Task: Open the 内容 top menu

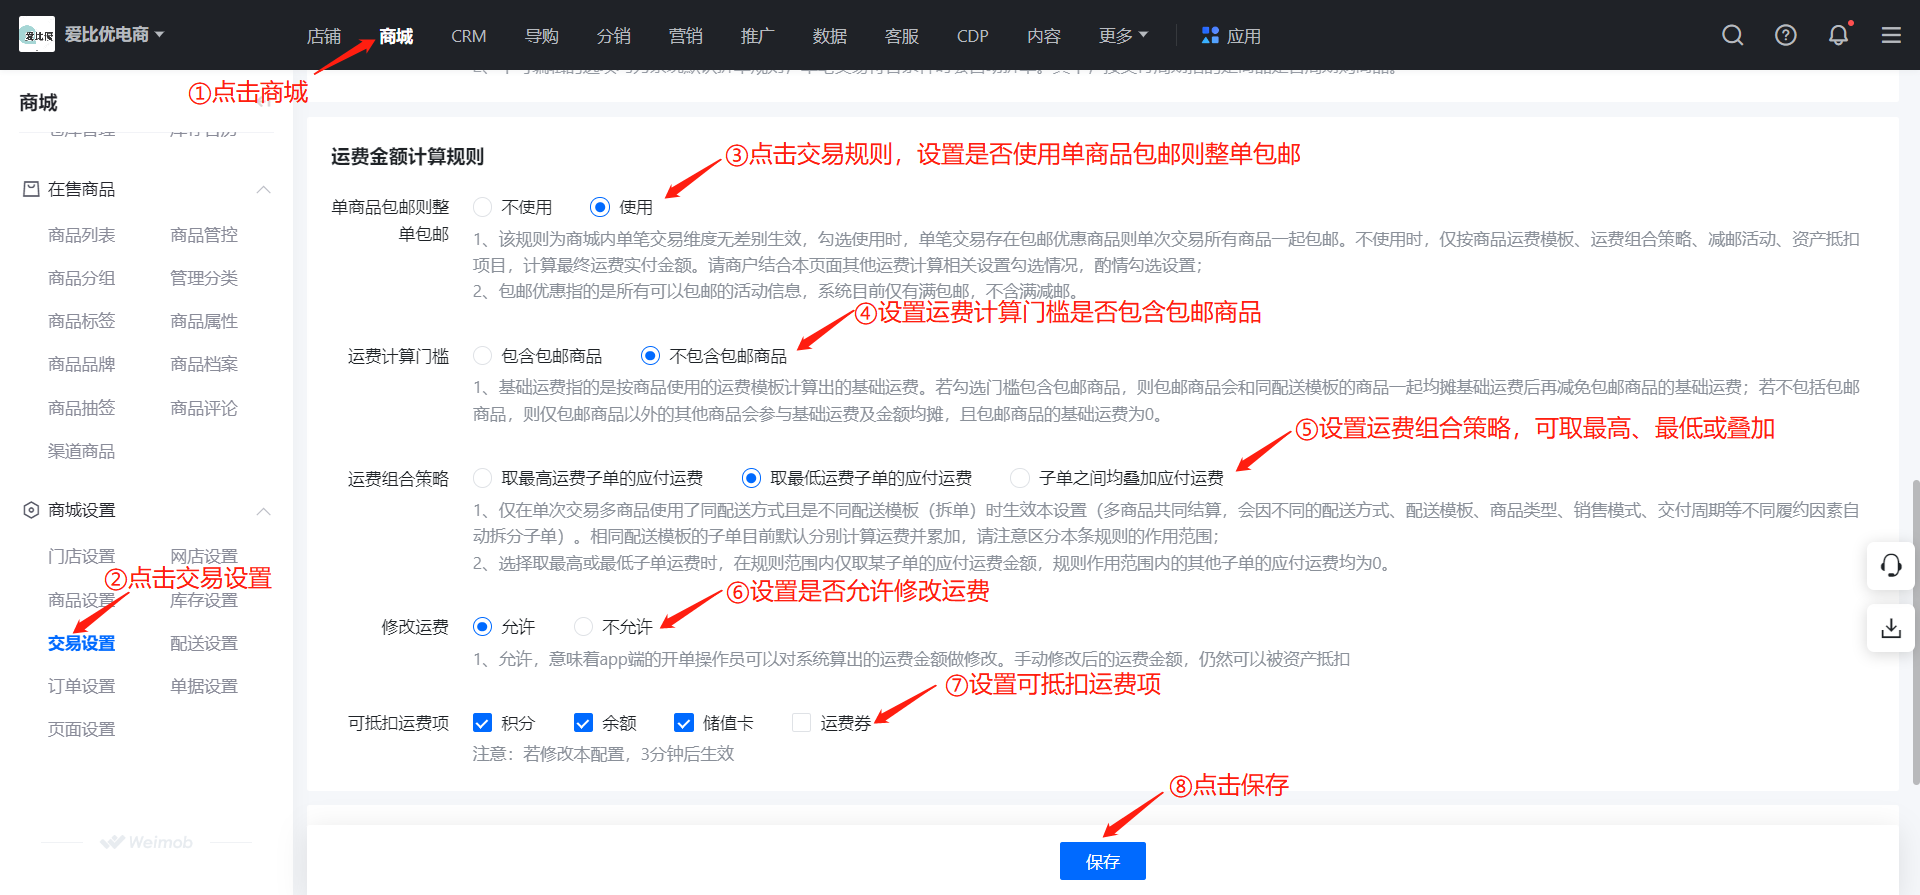Action: (x=1044, y=36)
